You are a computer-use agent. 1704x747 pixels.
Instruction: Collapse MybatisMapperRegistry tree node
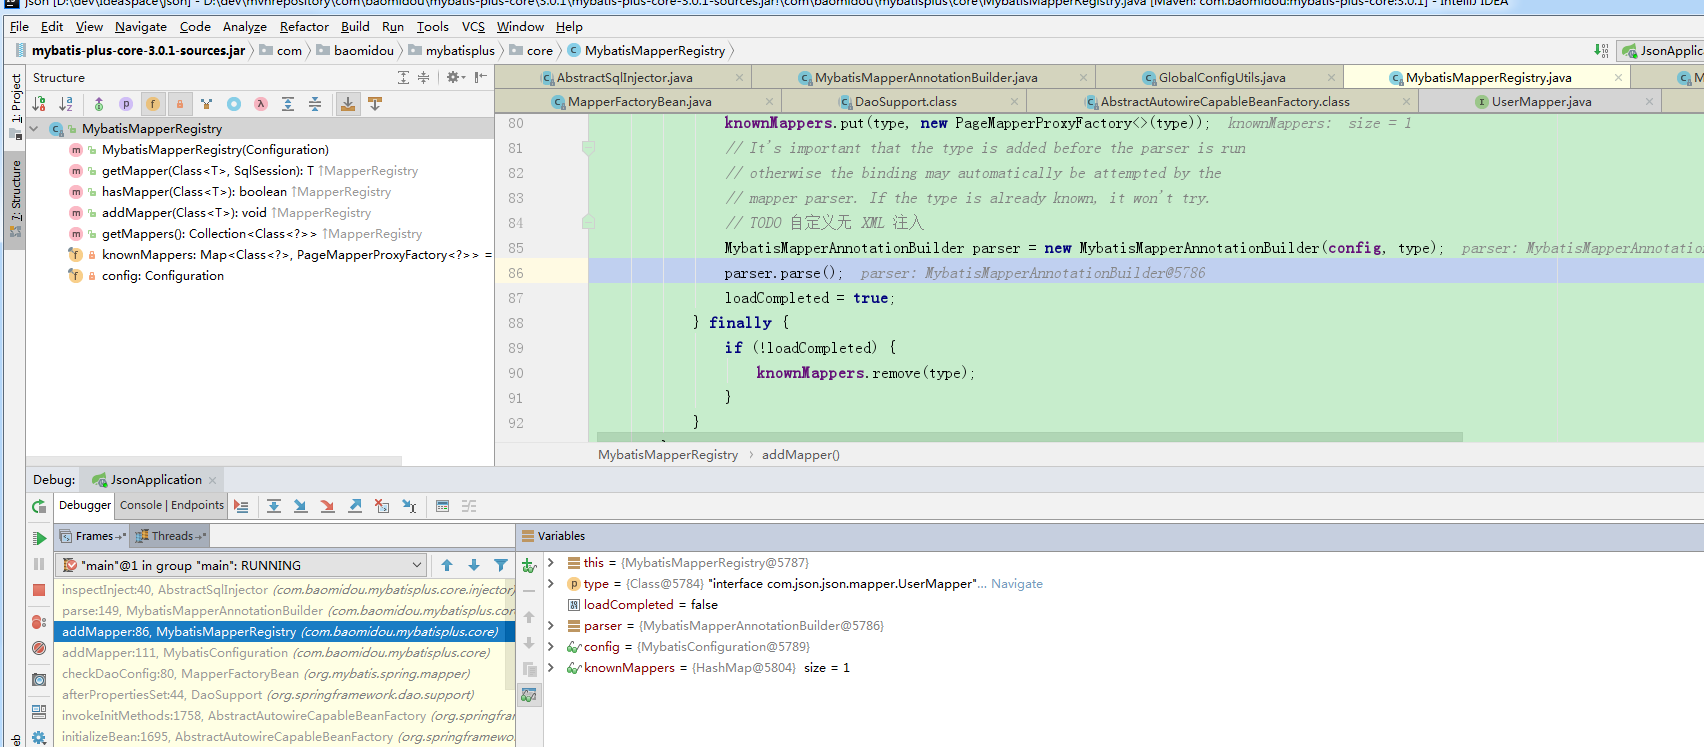pyautogui.click(x=35, y=129)
